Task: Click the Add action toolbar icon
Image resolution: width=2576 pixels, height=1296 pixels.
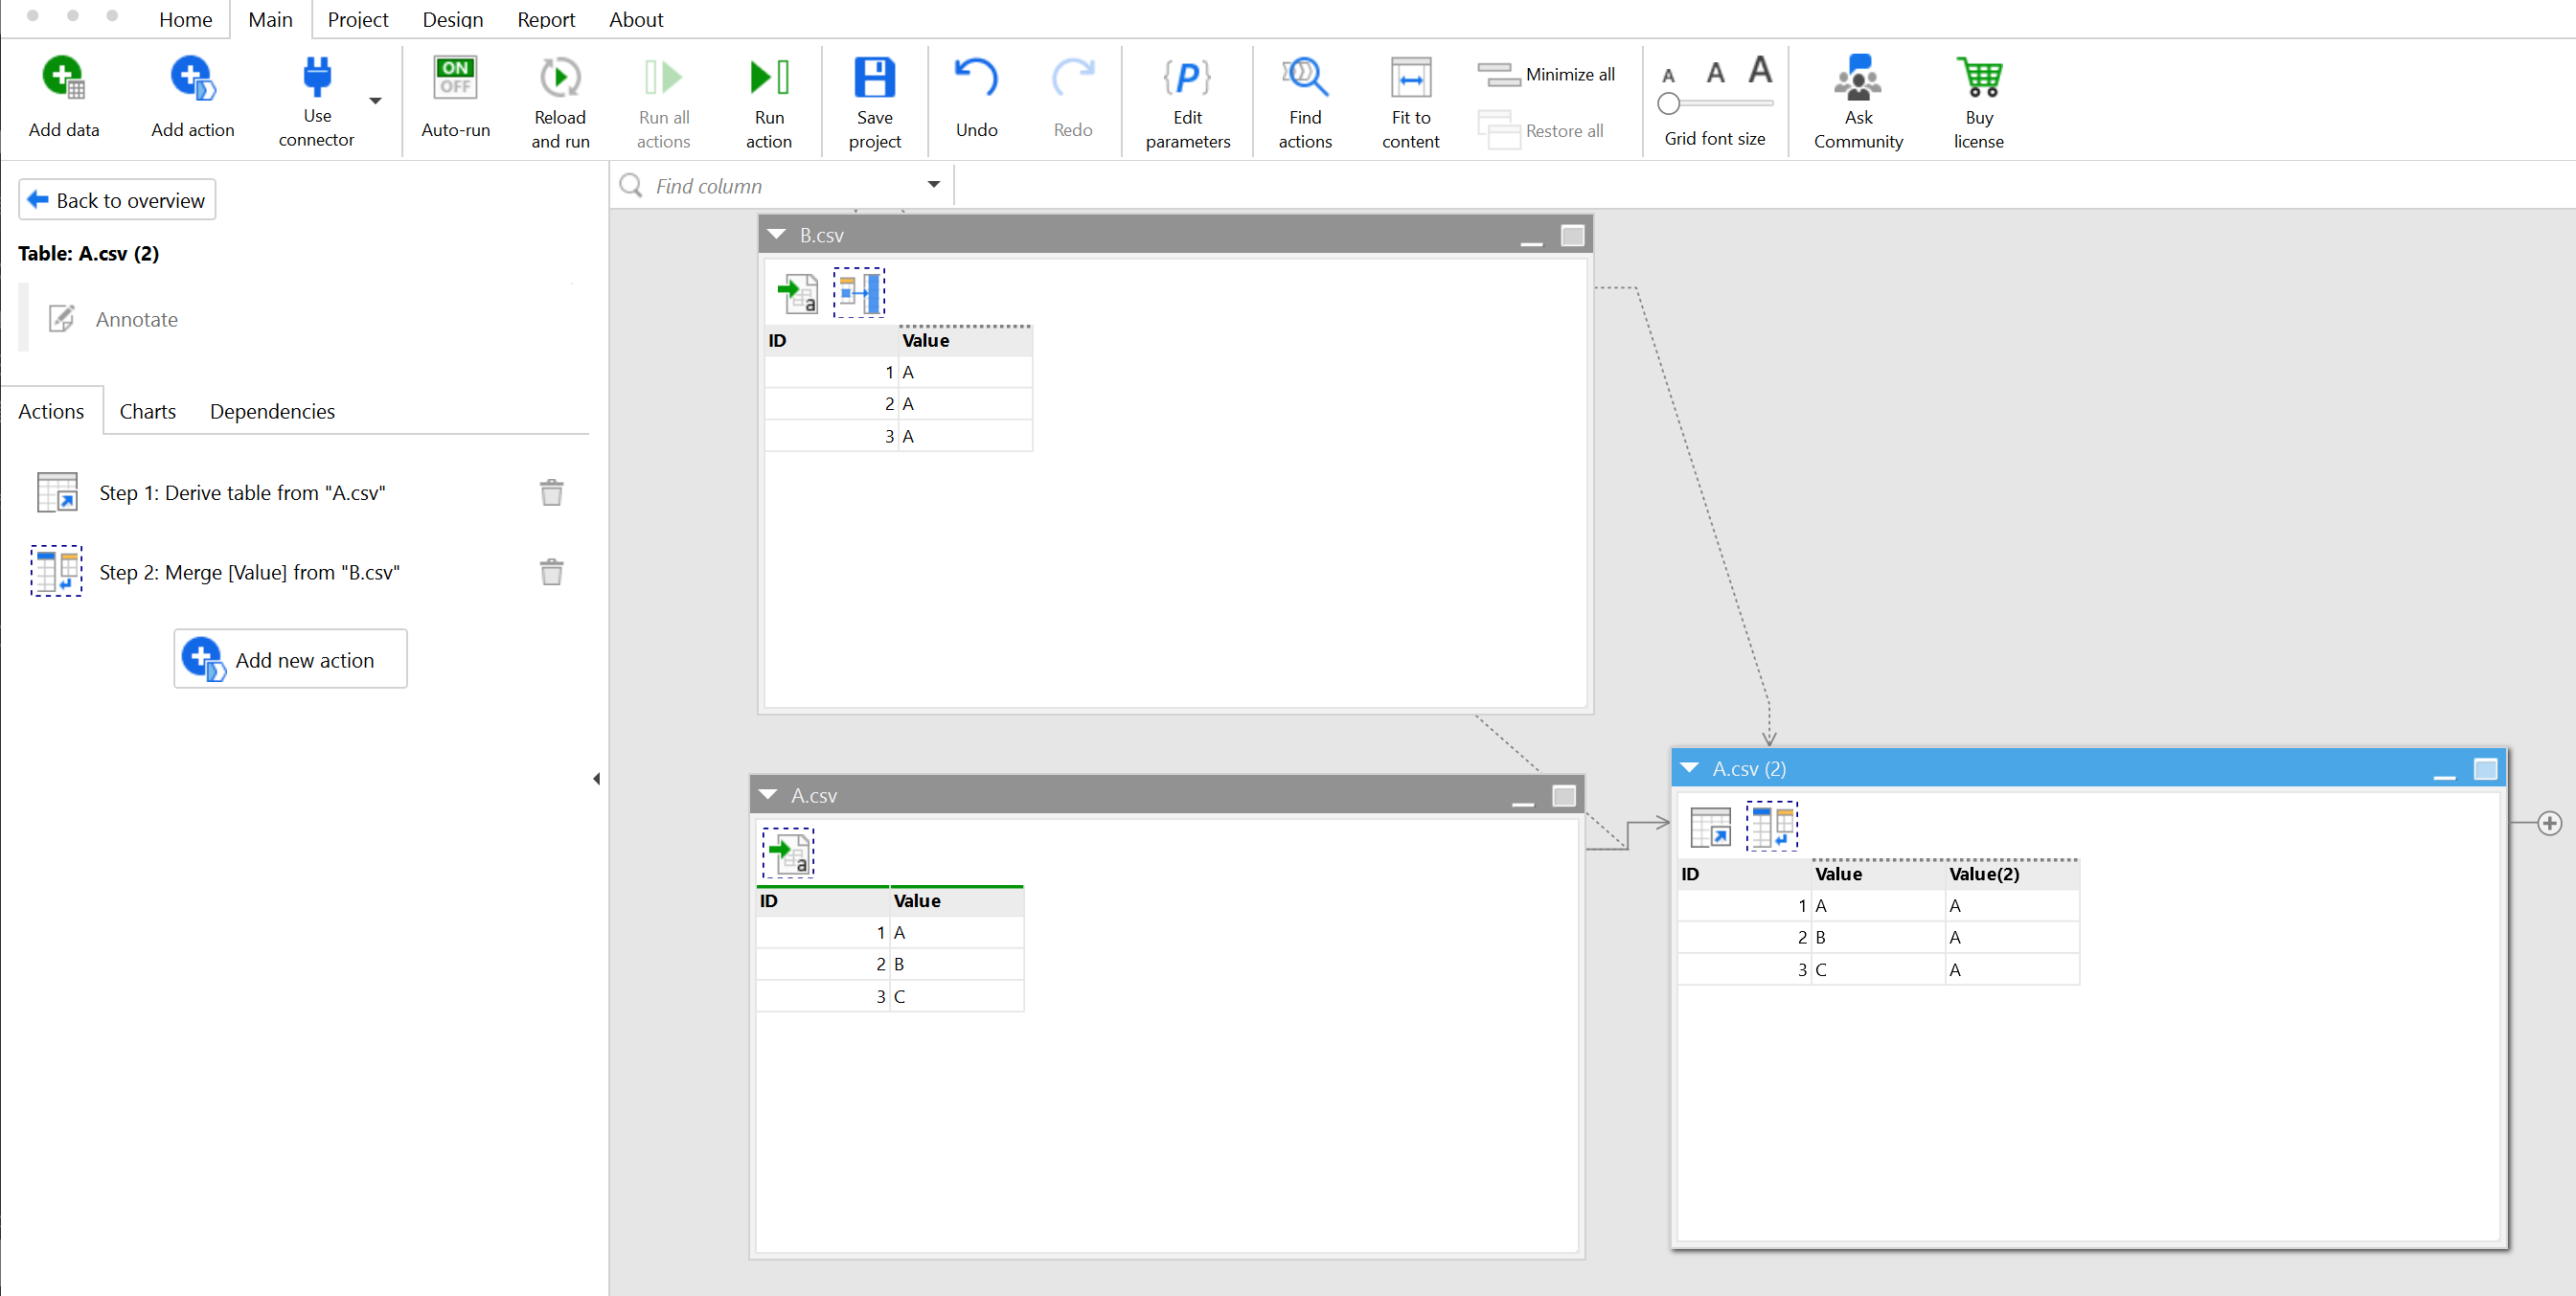Action: [192, 78]
